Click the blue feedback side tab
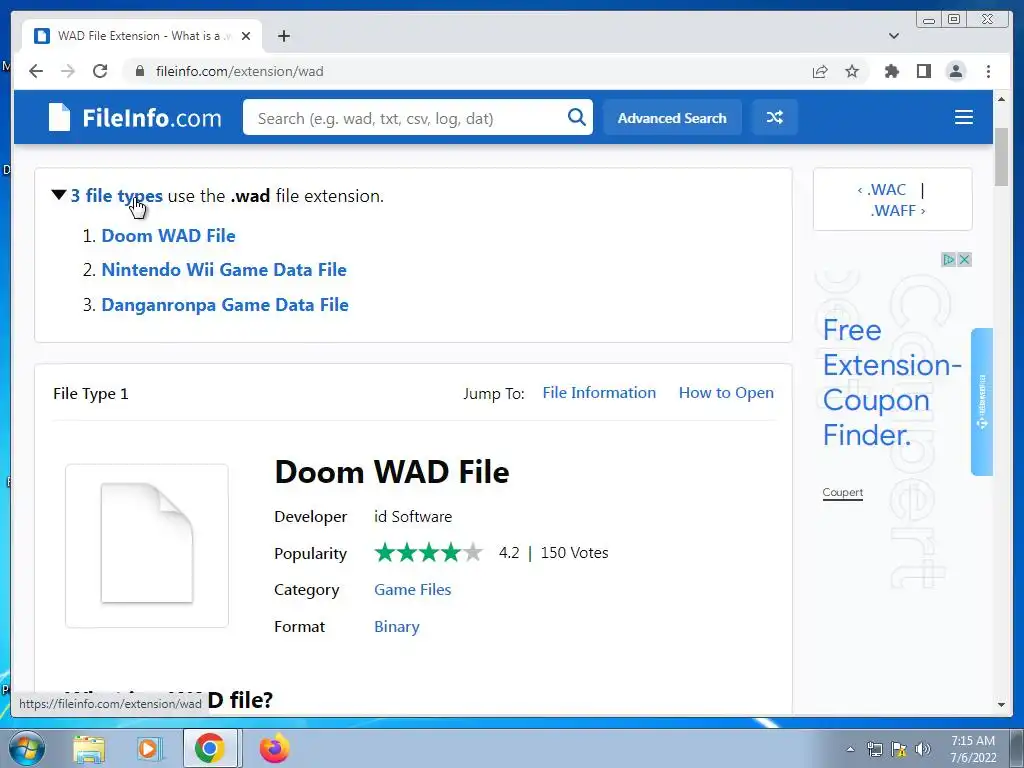 tap(982, 402)
